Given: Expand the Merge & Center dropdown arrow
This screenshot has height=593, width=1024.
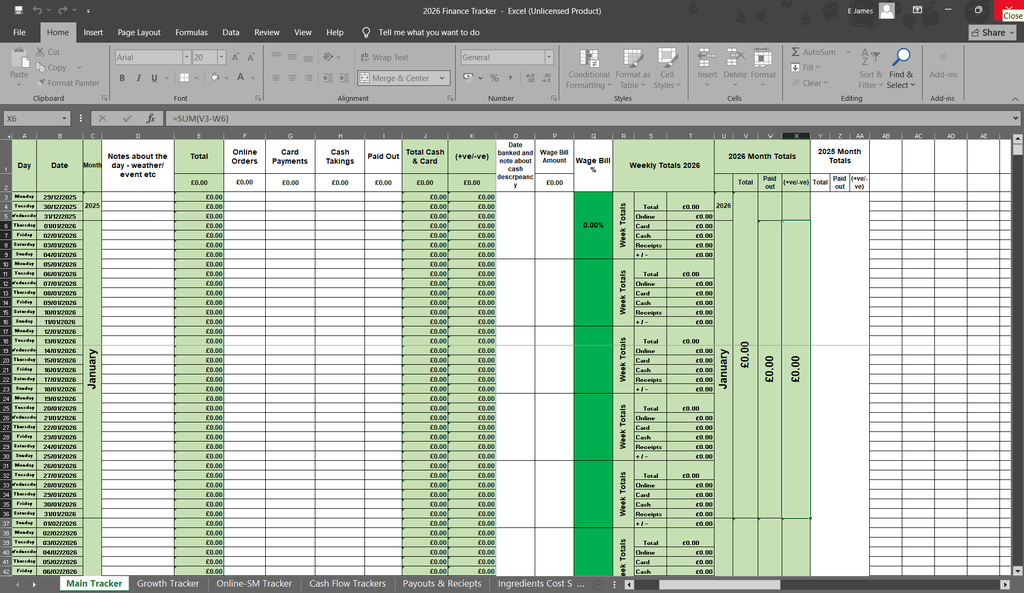Looking at the screenshot, I should [443, 78].
